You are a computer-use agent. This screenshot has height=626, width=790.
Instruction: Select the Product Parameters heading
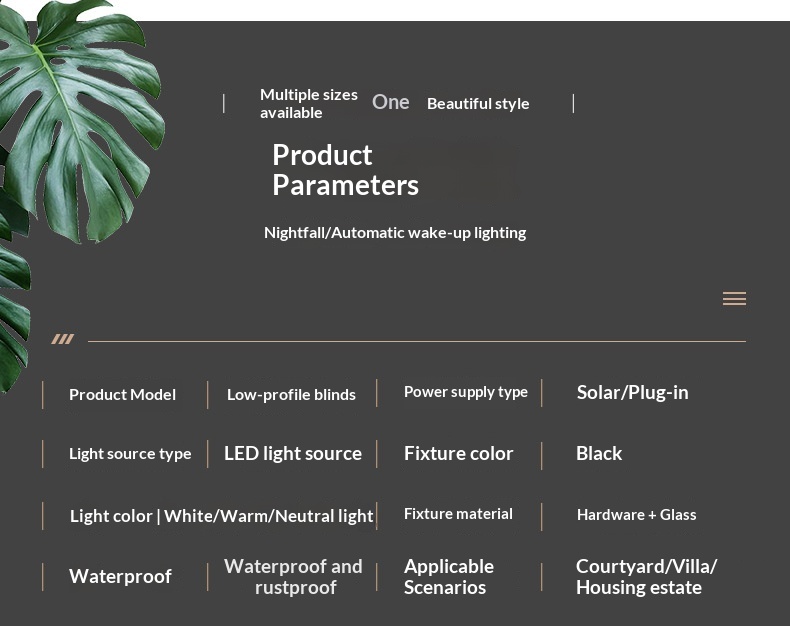coord(346,170)
